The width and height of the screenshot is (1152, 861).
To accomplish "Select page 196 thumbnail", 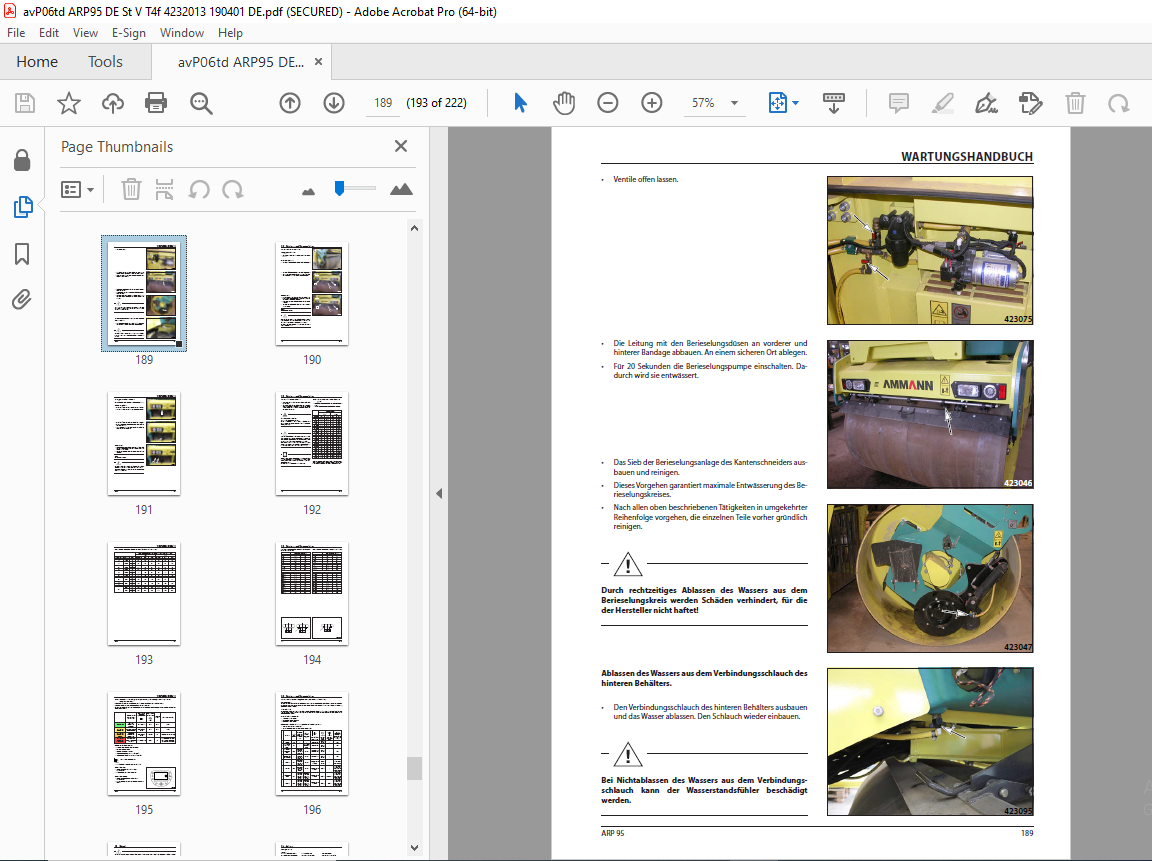I will coord(312,743).
